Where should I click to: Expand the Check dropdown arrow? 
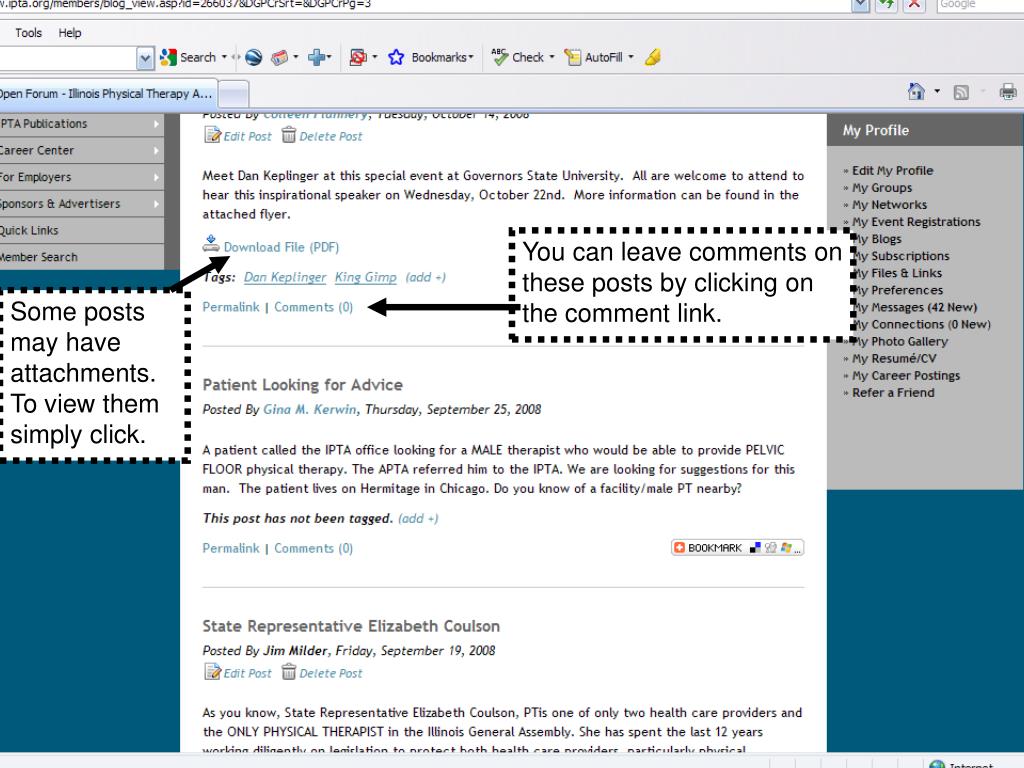[552, 57]
